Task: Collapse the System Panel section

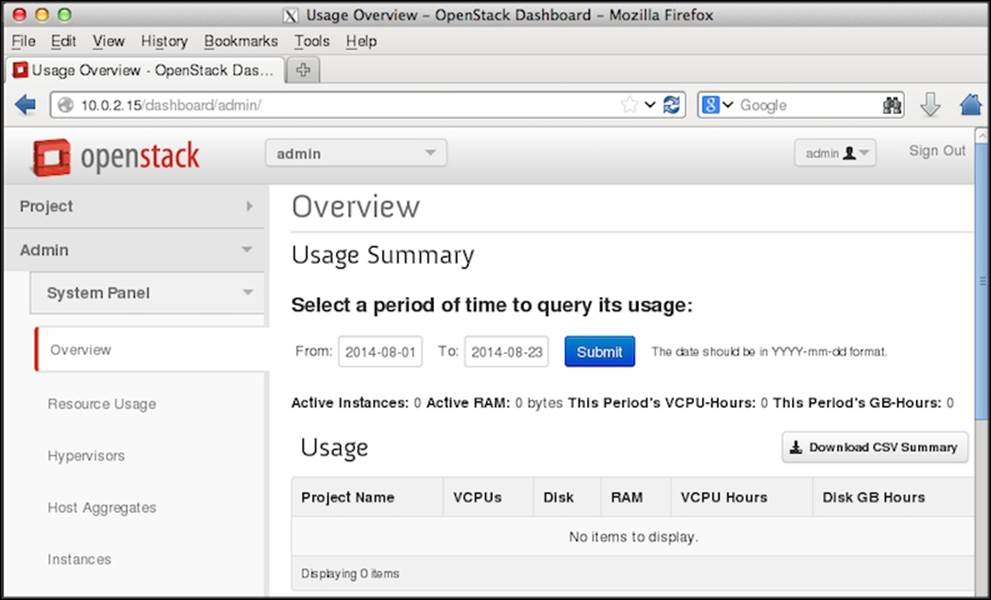Action: [147, 293]
